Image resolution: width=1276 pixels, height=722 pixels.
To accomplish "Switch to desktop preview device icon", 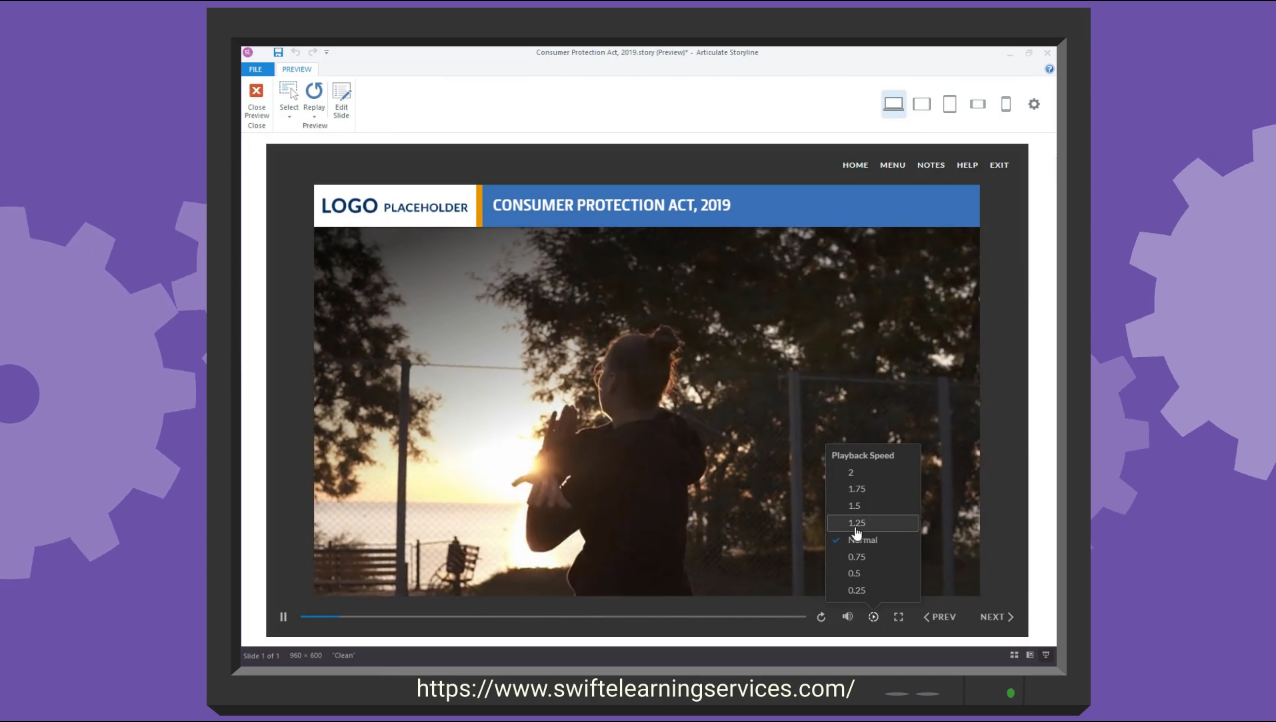I will pyautogui.click(x=893, y=104).
